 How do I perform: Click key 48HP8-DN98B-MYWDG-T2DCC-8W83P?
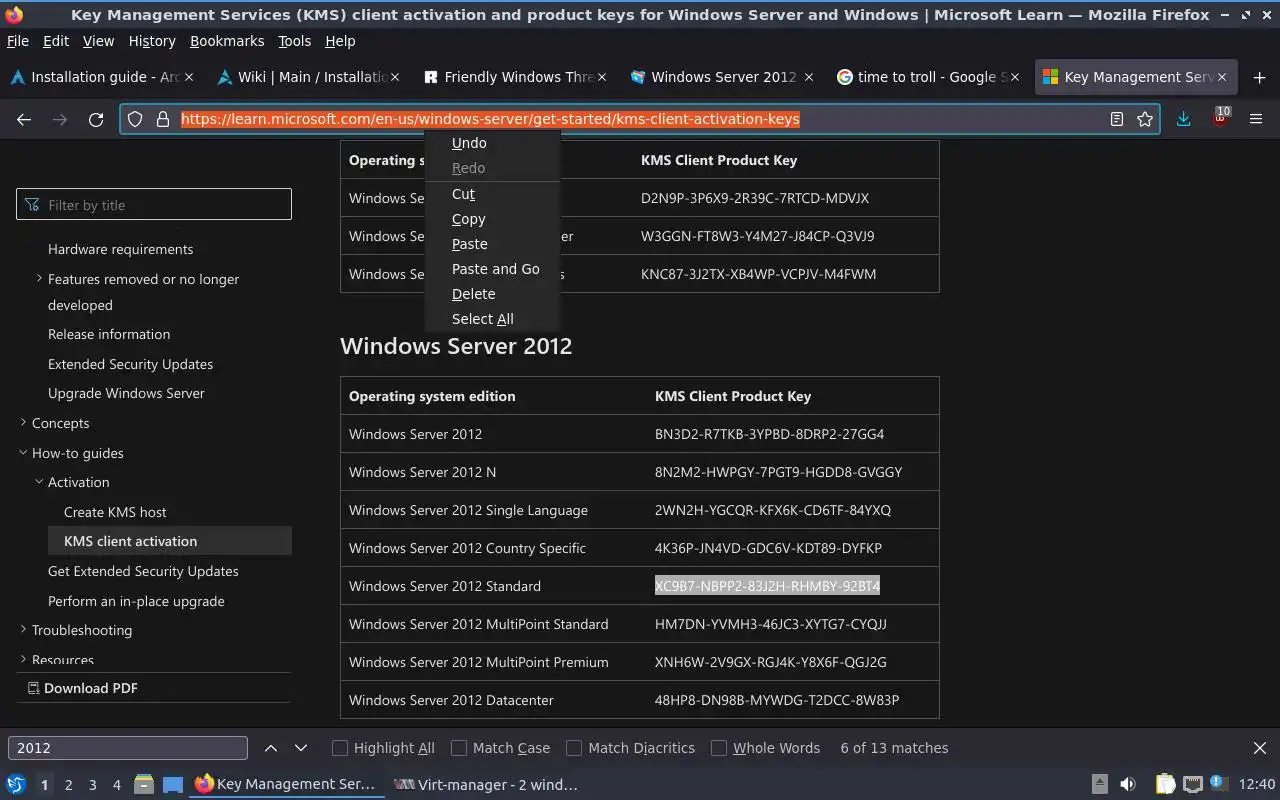(777, 700)
